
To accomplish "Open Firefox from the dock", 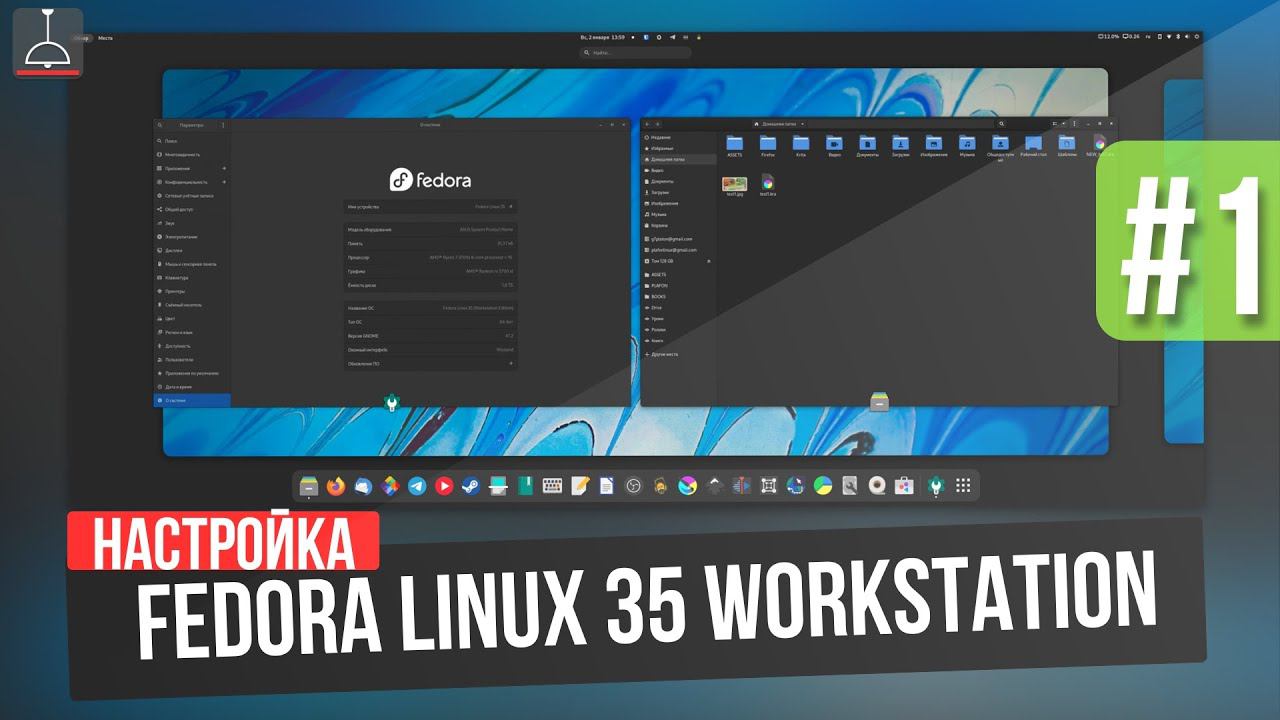I will tap(335, 486).
